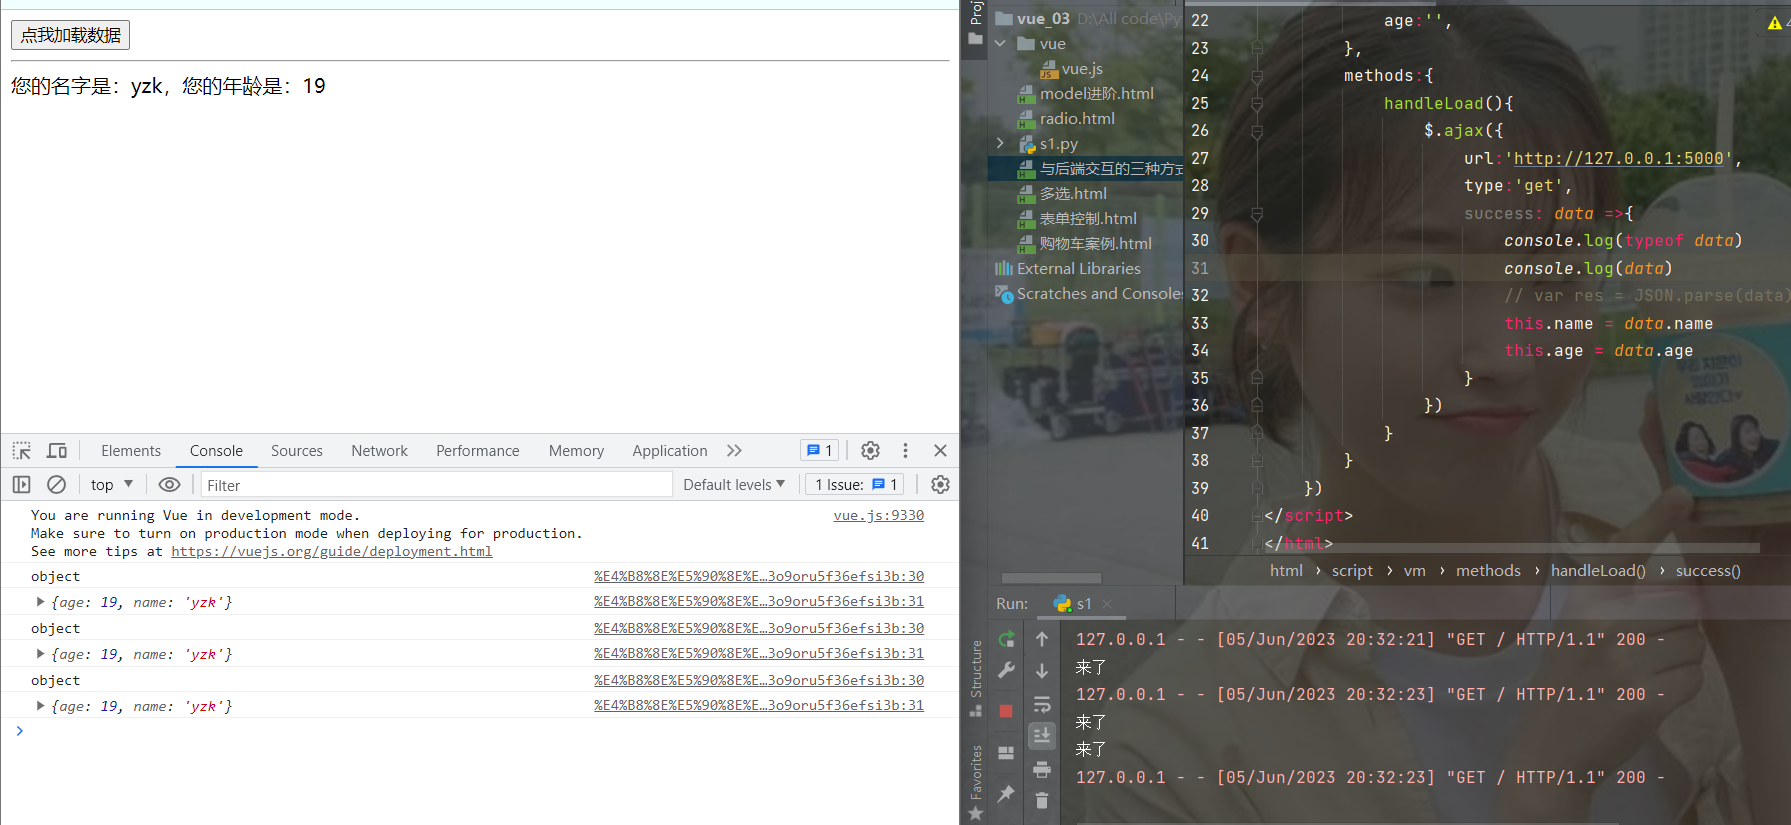
Task: Open the Sources tab
Action: click(x=297, y=451)
